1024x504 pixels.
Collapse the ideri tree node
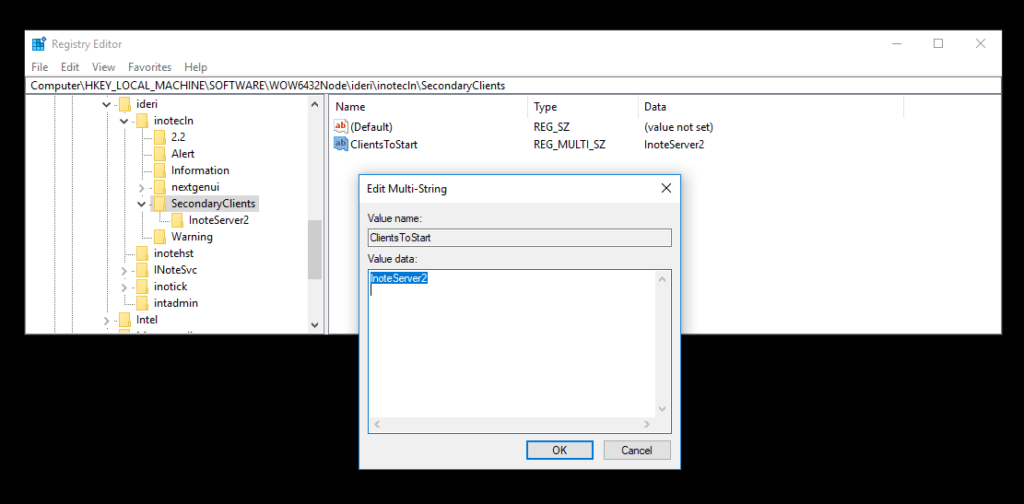coord(106,104)
